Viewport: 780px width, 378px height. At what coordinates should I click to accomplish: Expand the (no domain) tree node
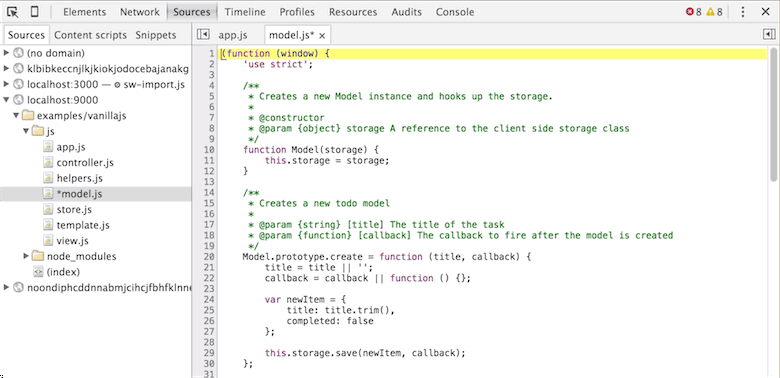[6, 53]
